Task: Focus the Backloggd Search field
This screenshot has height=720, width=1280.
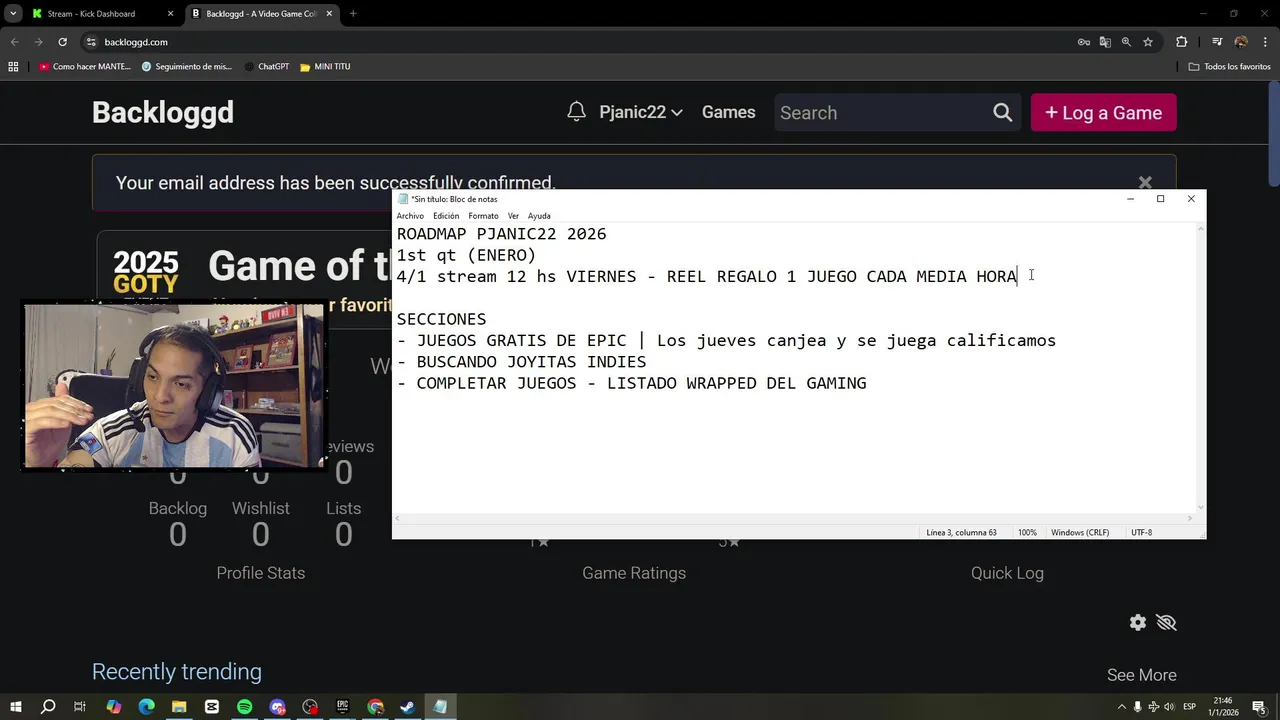Action: [880, 113]
